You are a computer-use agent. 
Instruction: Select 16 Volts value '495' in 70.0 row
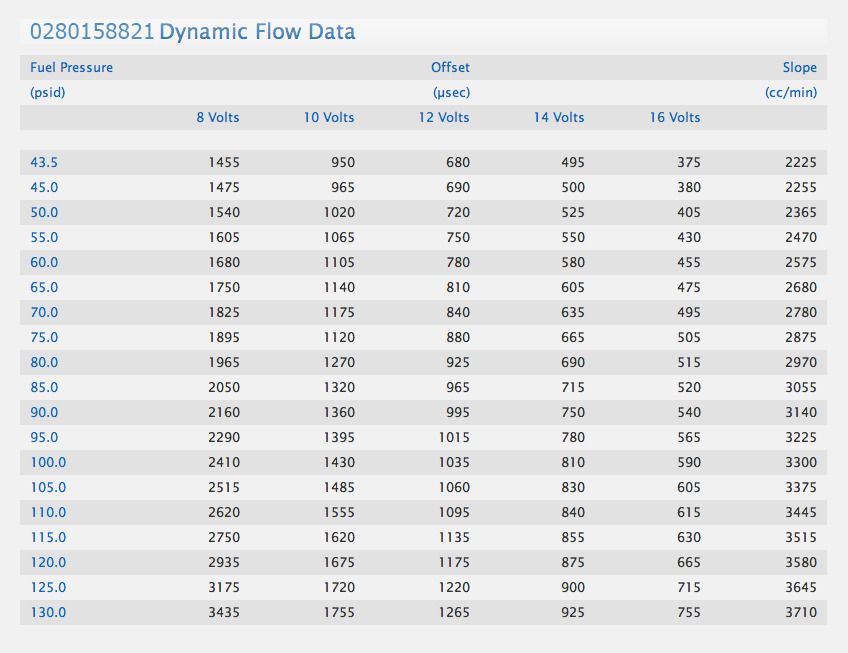tap(689, 312)
